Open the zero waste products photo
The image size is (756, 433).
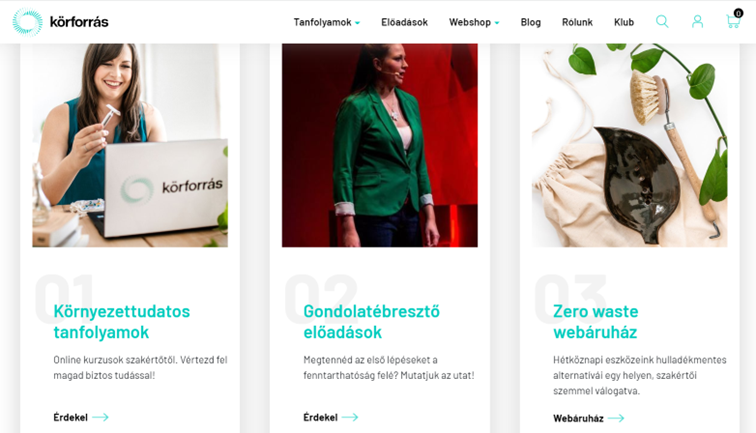tap(630, 146)
